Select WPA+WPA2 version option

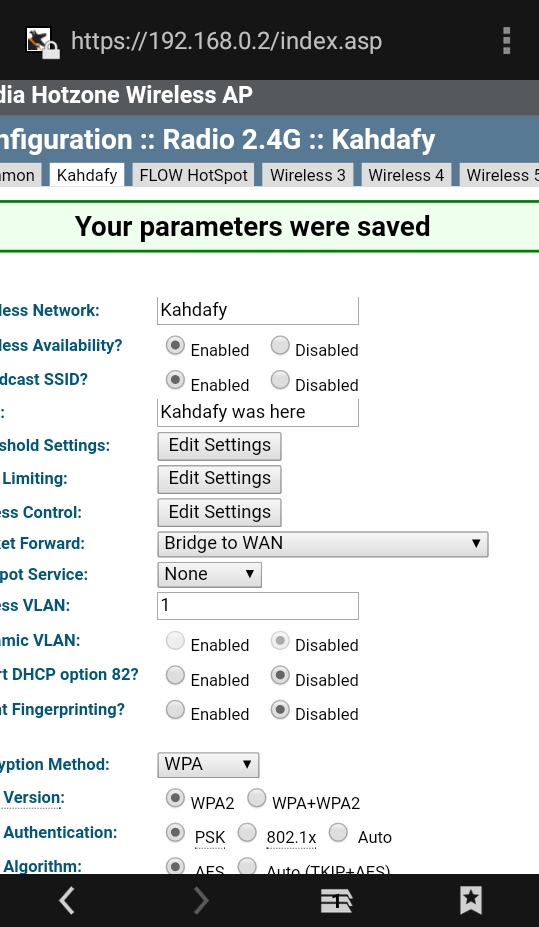(256, 798)
